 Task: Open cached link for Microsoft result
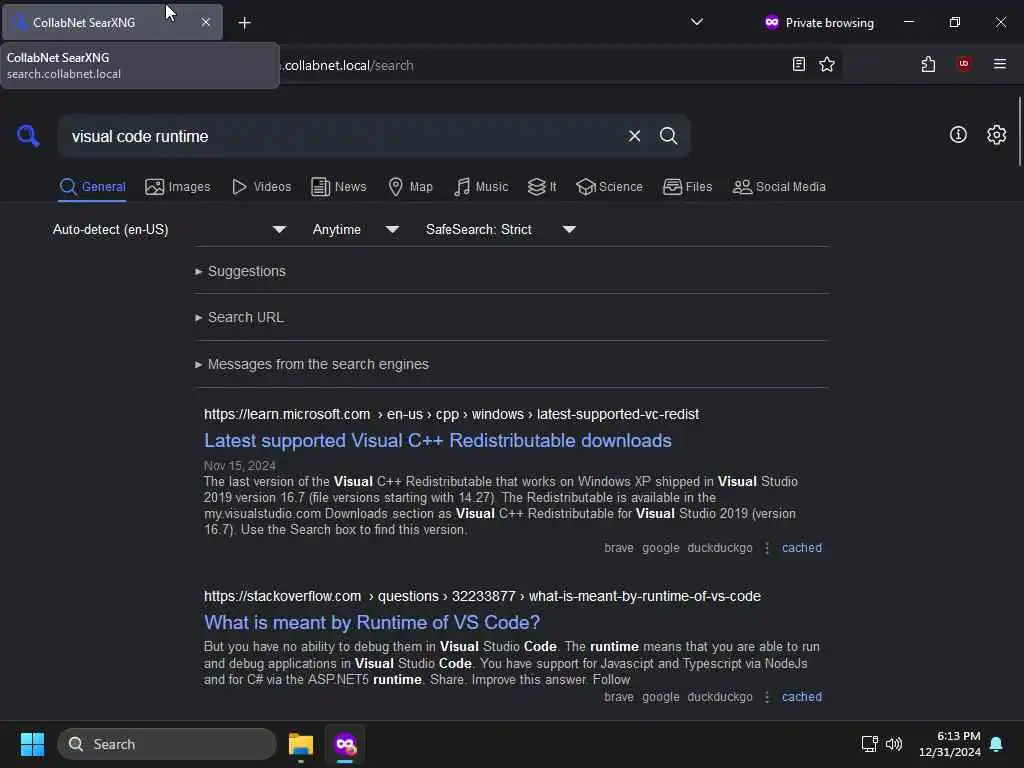pos(802,548)
